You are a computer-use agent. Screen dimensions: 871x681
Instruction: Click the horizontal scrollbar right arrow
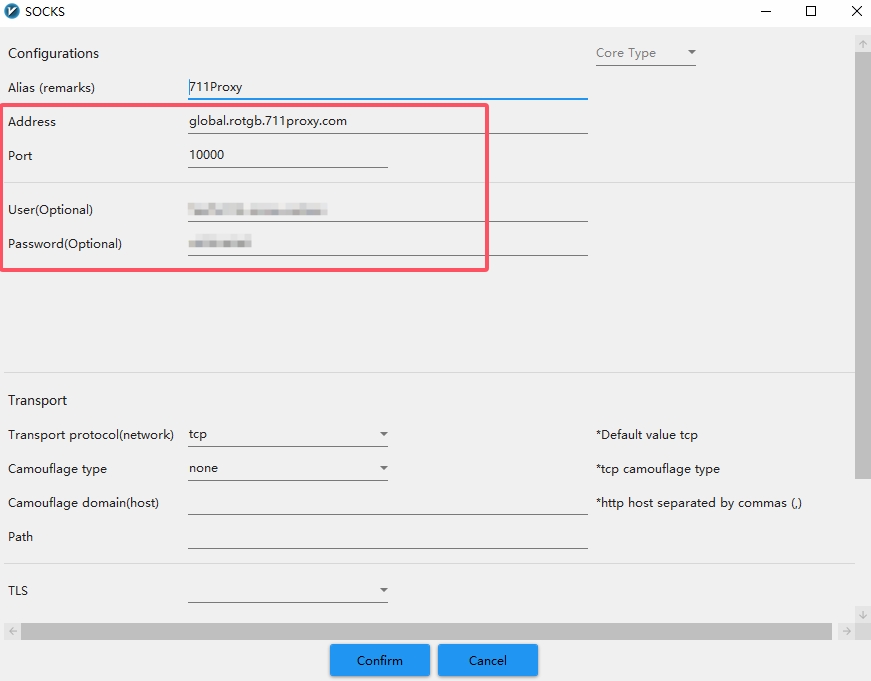(846, 631)
